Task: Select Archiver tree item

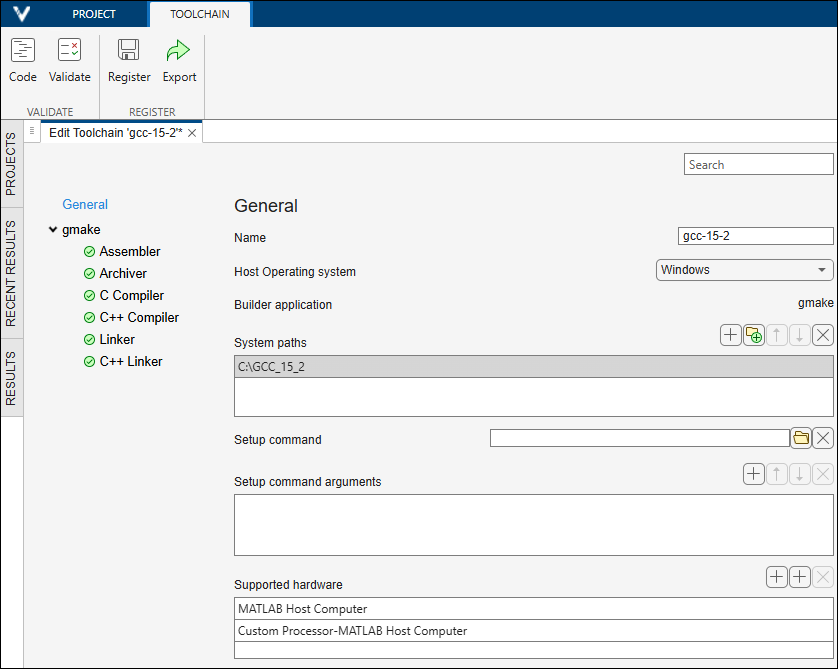Action: [123, 273]
